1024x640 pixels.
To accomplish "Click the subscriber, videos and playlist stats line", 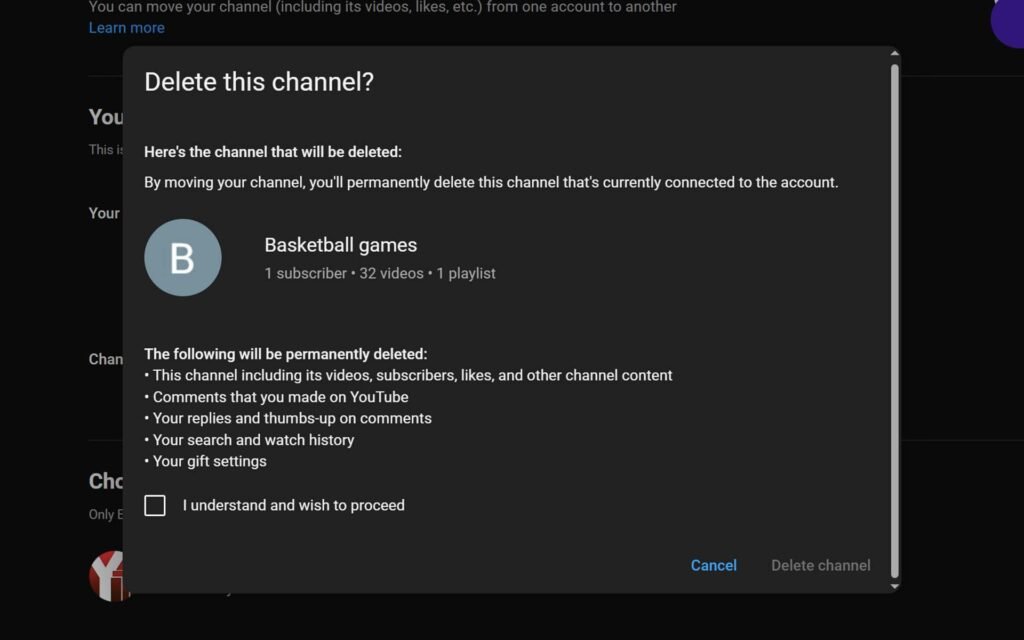I will [380, 273].
